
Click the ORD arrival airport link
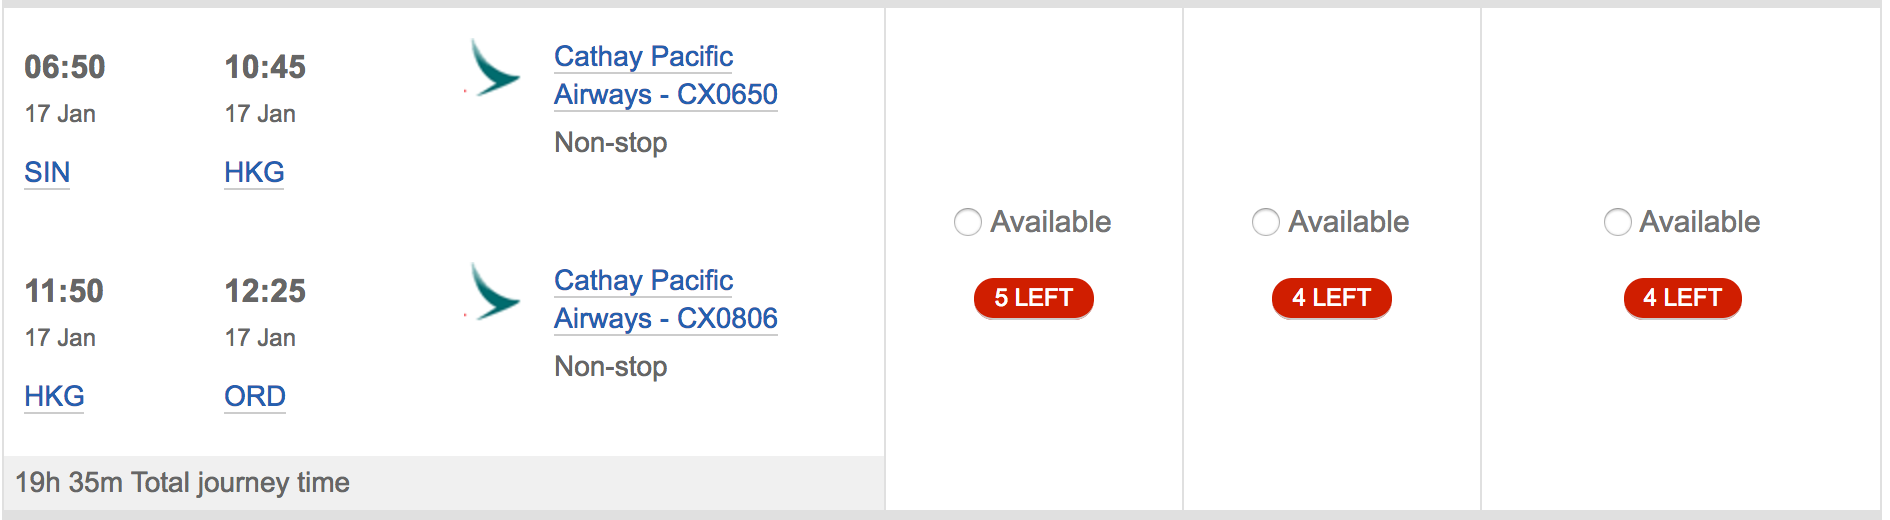pos(255,397)
